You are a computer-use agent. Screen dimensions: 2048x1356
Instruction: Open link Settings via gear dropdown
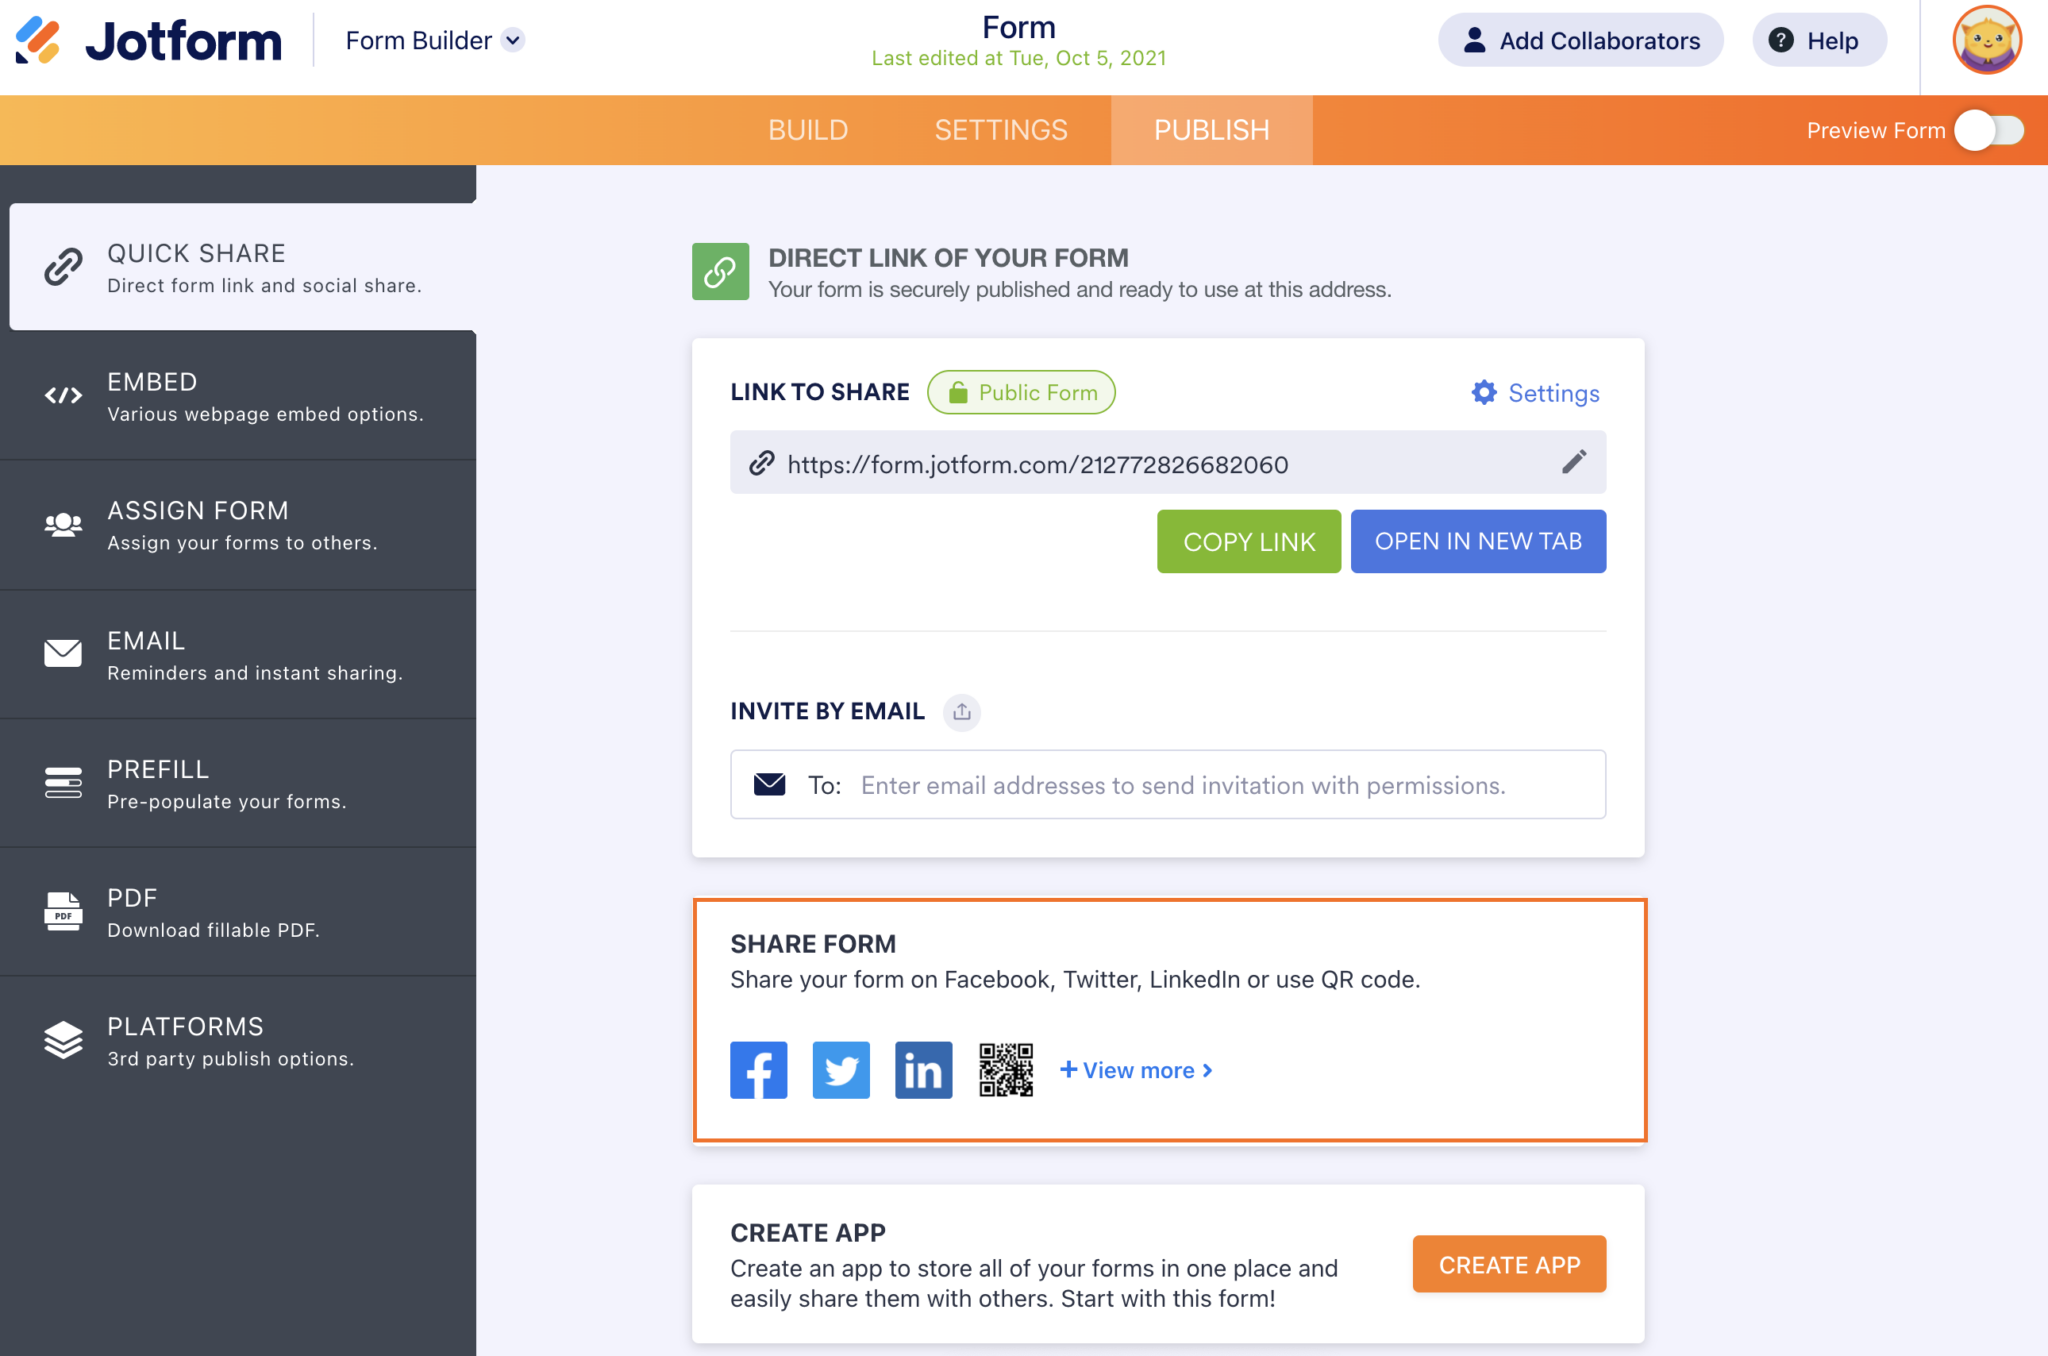(x=1535, y=392)
